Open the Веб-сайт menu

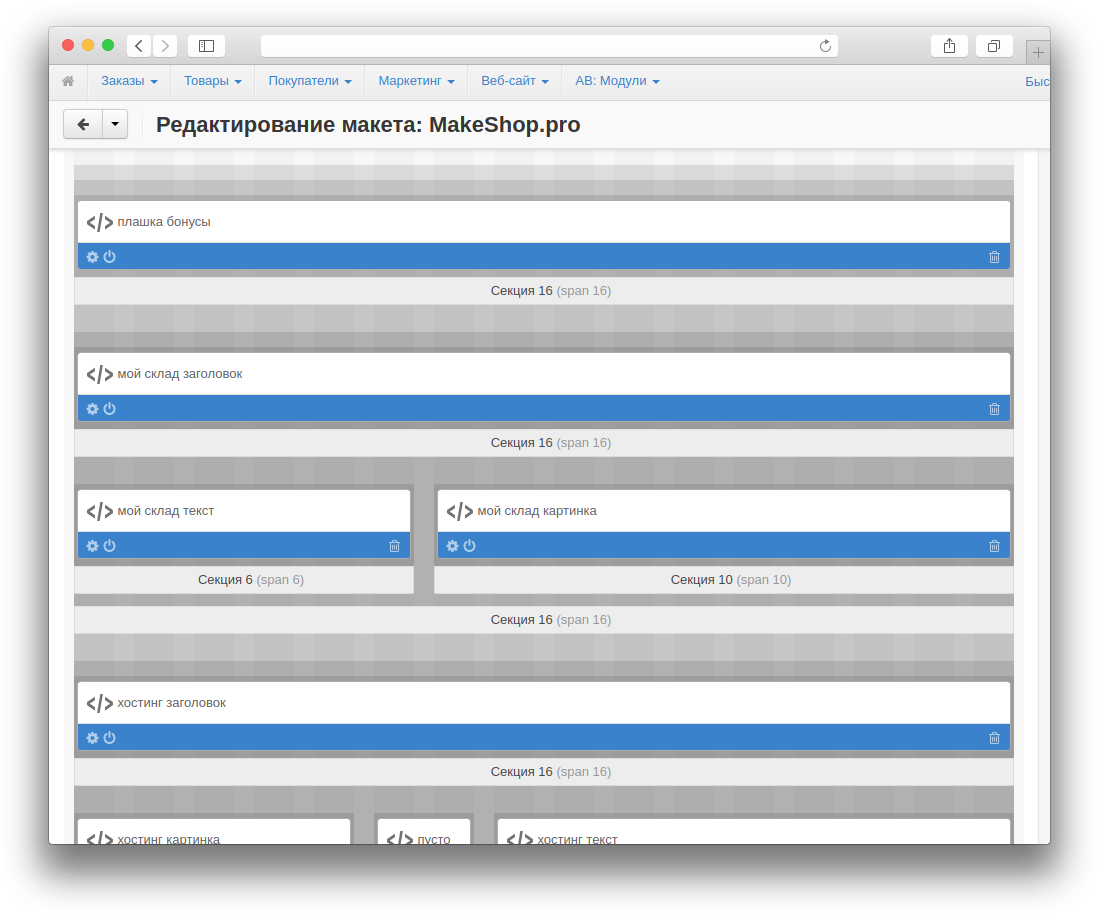coord(514,81)
